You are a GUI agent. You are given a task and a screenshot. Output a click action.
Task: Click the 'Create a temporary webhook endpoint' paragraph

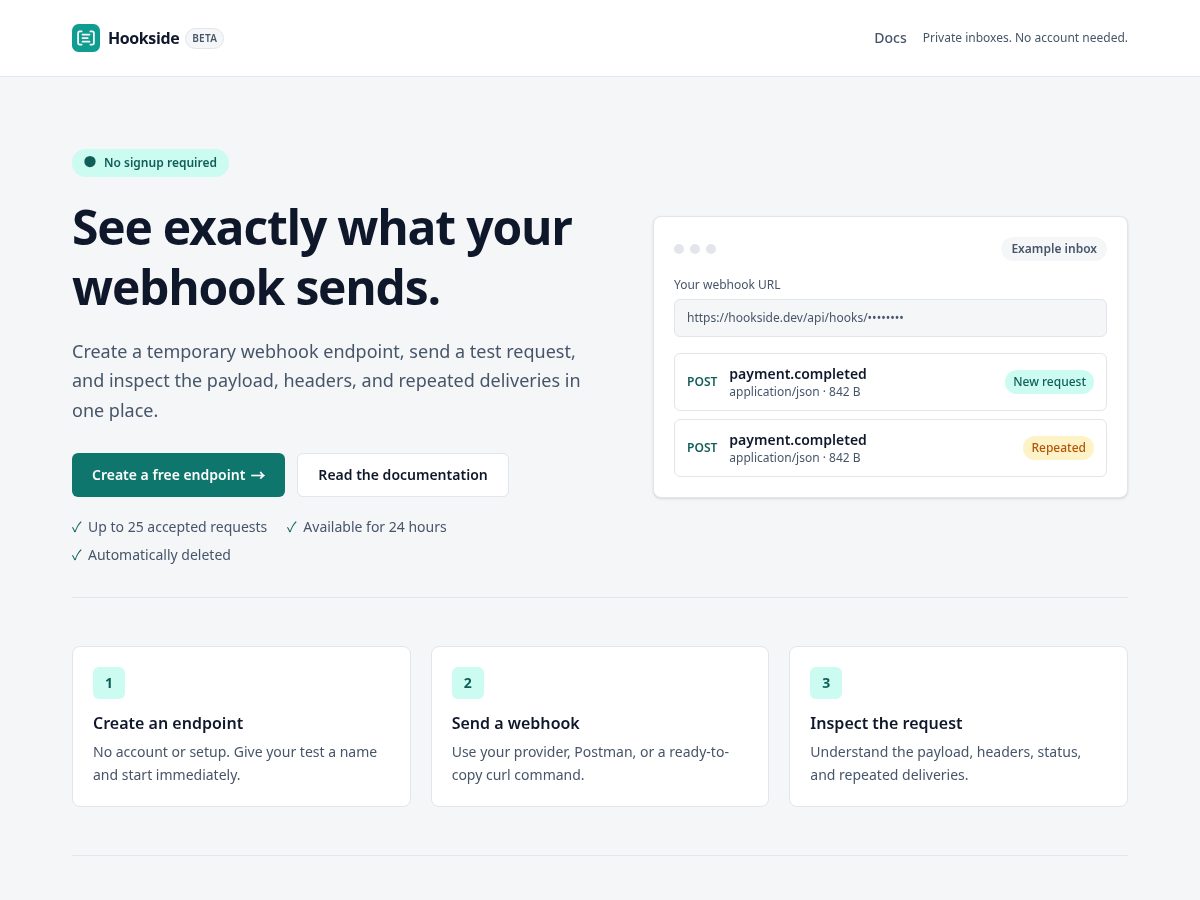click(x=326, y=381)
